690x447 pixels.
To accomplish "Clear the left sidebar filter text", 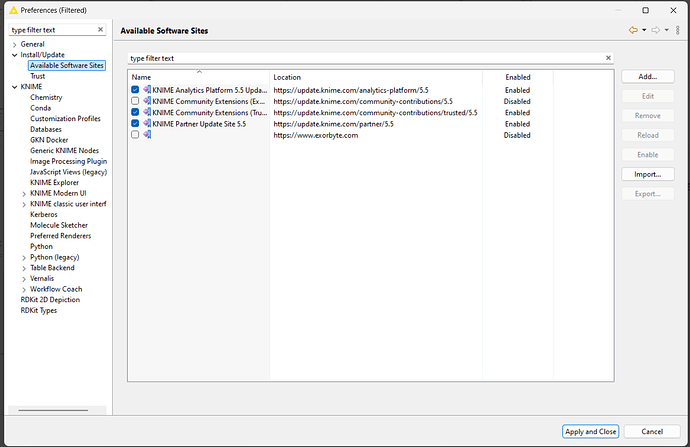I will 100,29.
